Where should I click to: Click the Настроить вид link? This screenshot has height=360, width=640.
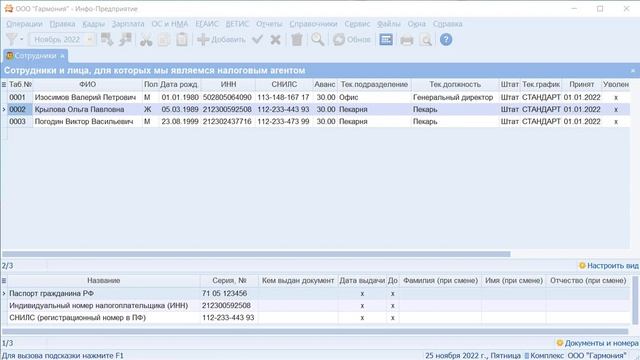click(609, 266)
